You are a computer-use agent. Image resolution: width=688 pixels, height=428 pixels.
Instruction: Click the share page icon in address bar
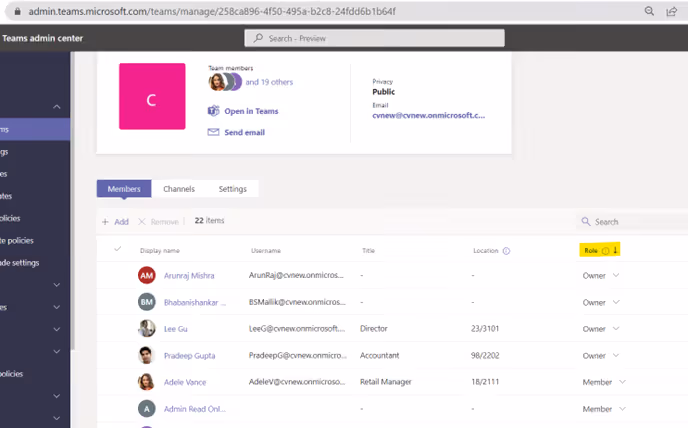(672, 11)
